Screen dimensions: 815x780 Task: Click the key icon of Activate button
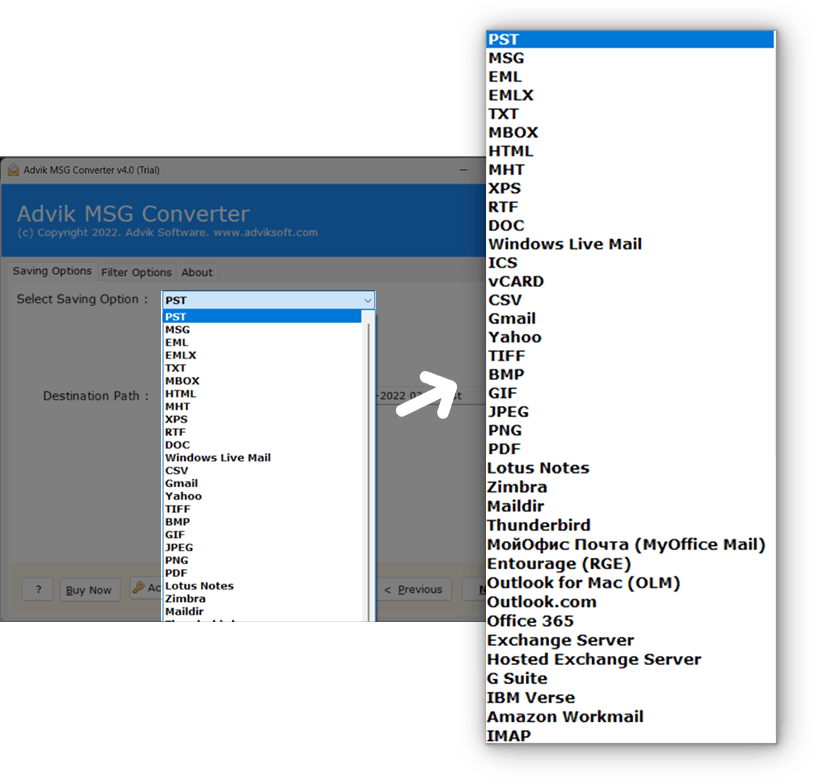pyautogui.click(x=138, y=587)
